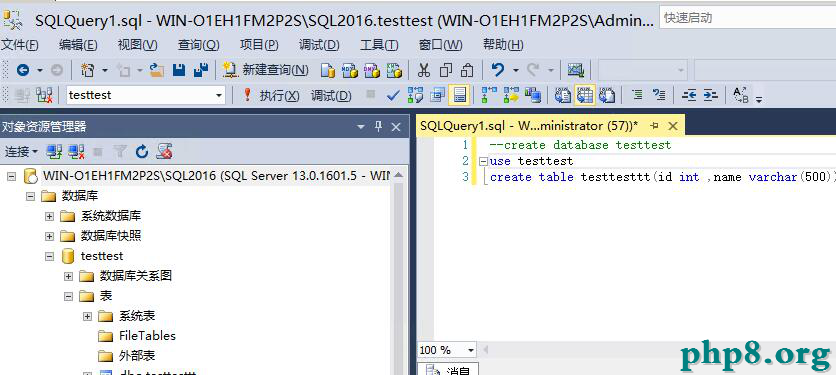This screenshot has width=836, height=375.
Task: Expand the 系统数据库 folder node
Action: tap(50, 216)
